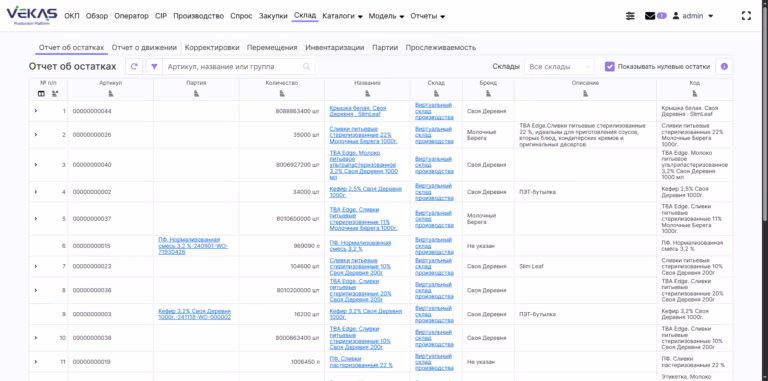Click in the Артикул, название или группа search field

pos(234,67)
